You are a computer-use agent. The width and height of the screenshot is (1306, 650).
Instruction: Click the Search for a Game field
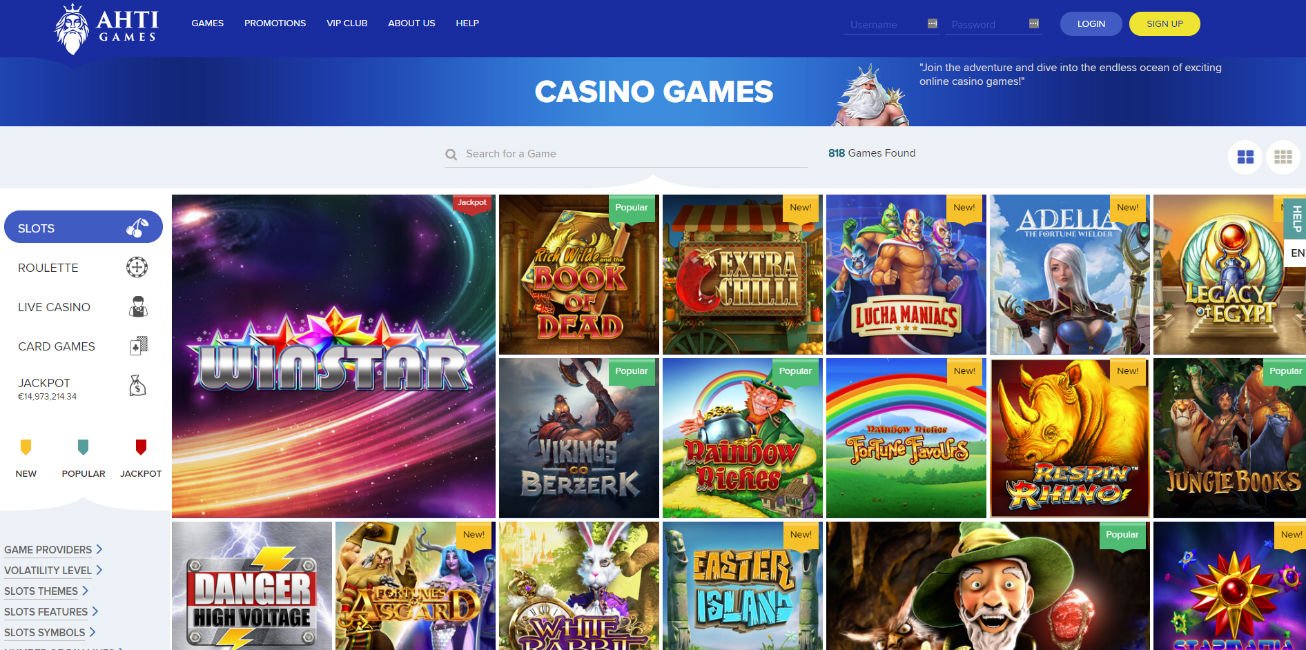[x=627, y=154]
